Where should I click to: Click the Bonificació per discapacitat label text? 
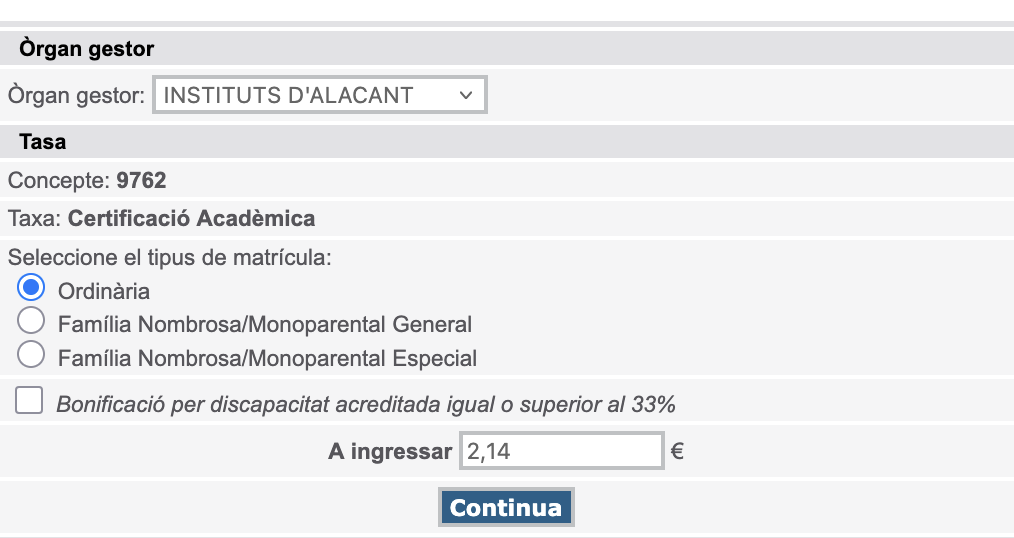point(366,405)
